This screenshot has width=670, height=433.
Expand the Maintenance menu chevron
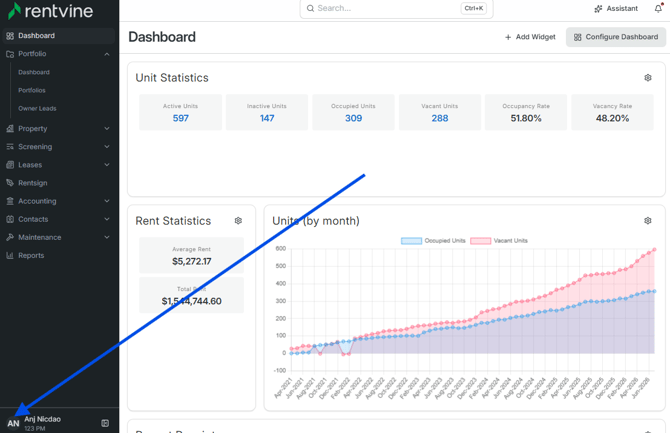point(107,237)
